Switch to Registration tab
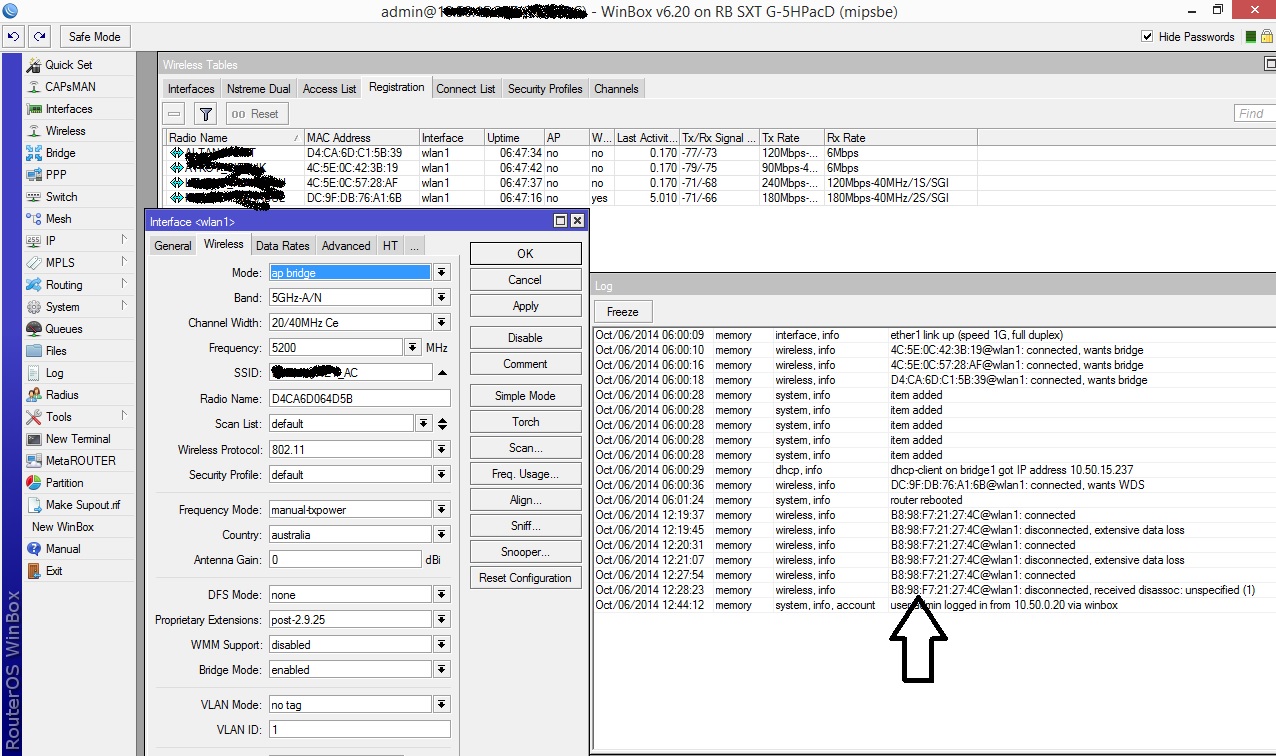The height and width of the screenshot is (756, 1276). pyautogui.click(x=396, y=87)
